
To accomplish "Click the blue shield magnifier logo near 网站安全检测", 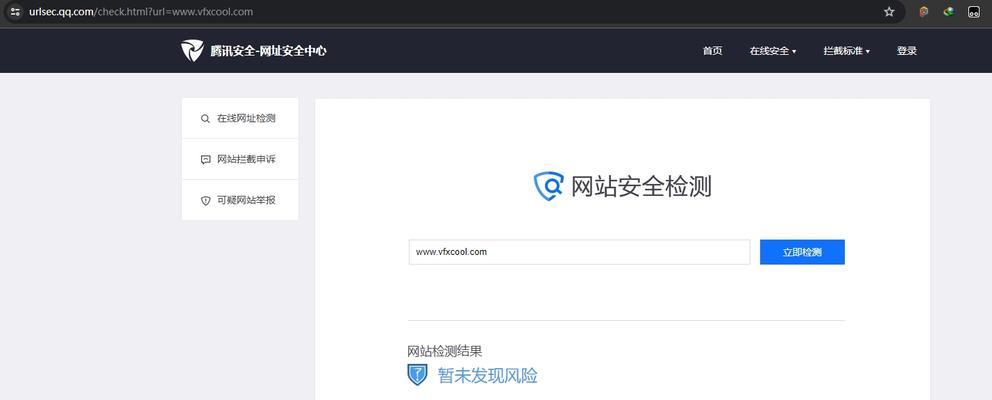I will [548, 186].
